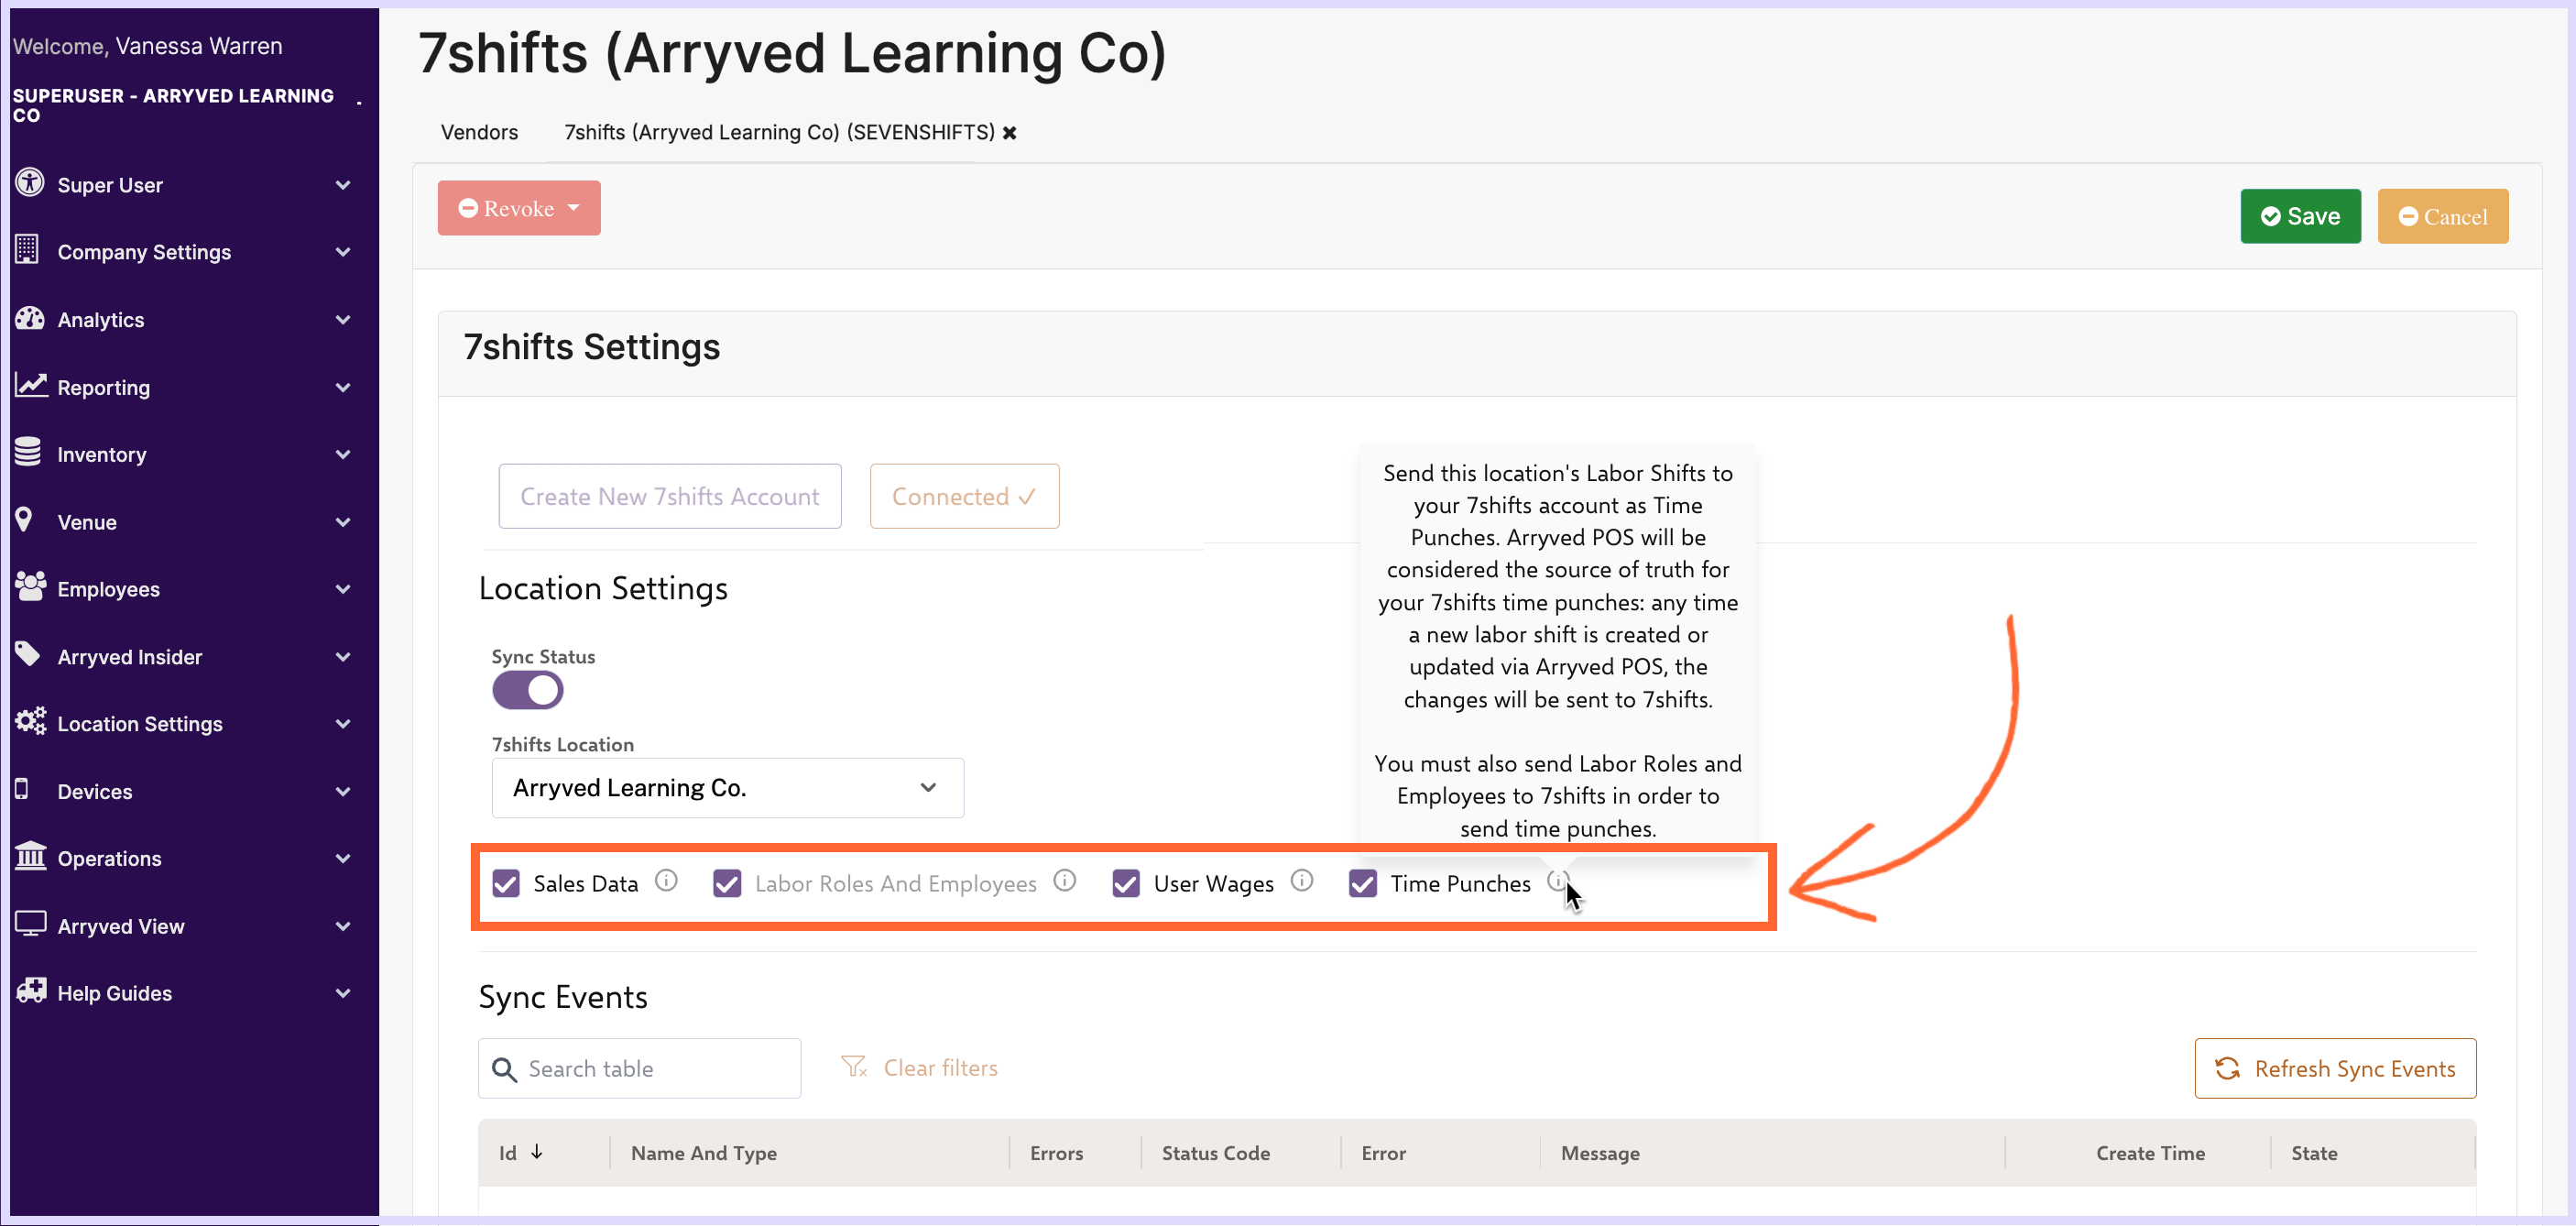
Task: Open the 7shifts Location dropdown
Action: click(728, 788)
